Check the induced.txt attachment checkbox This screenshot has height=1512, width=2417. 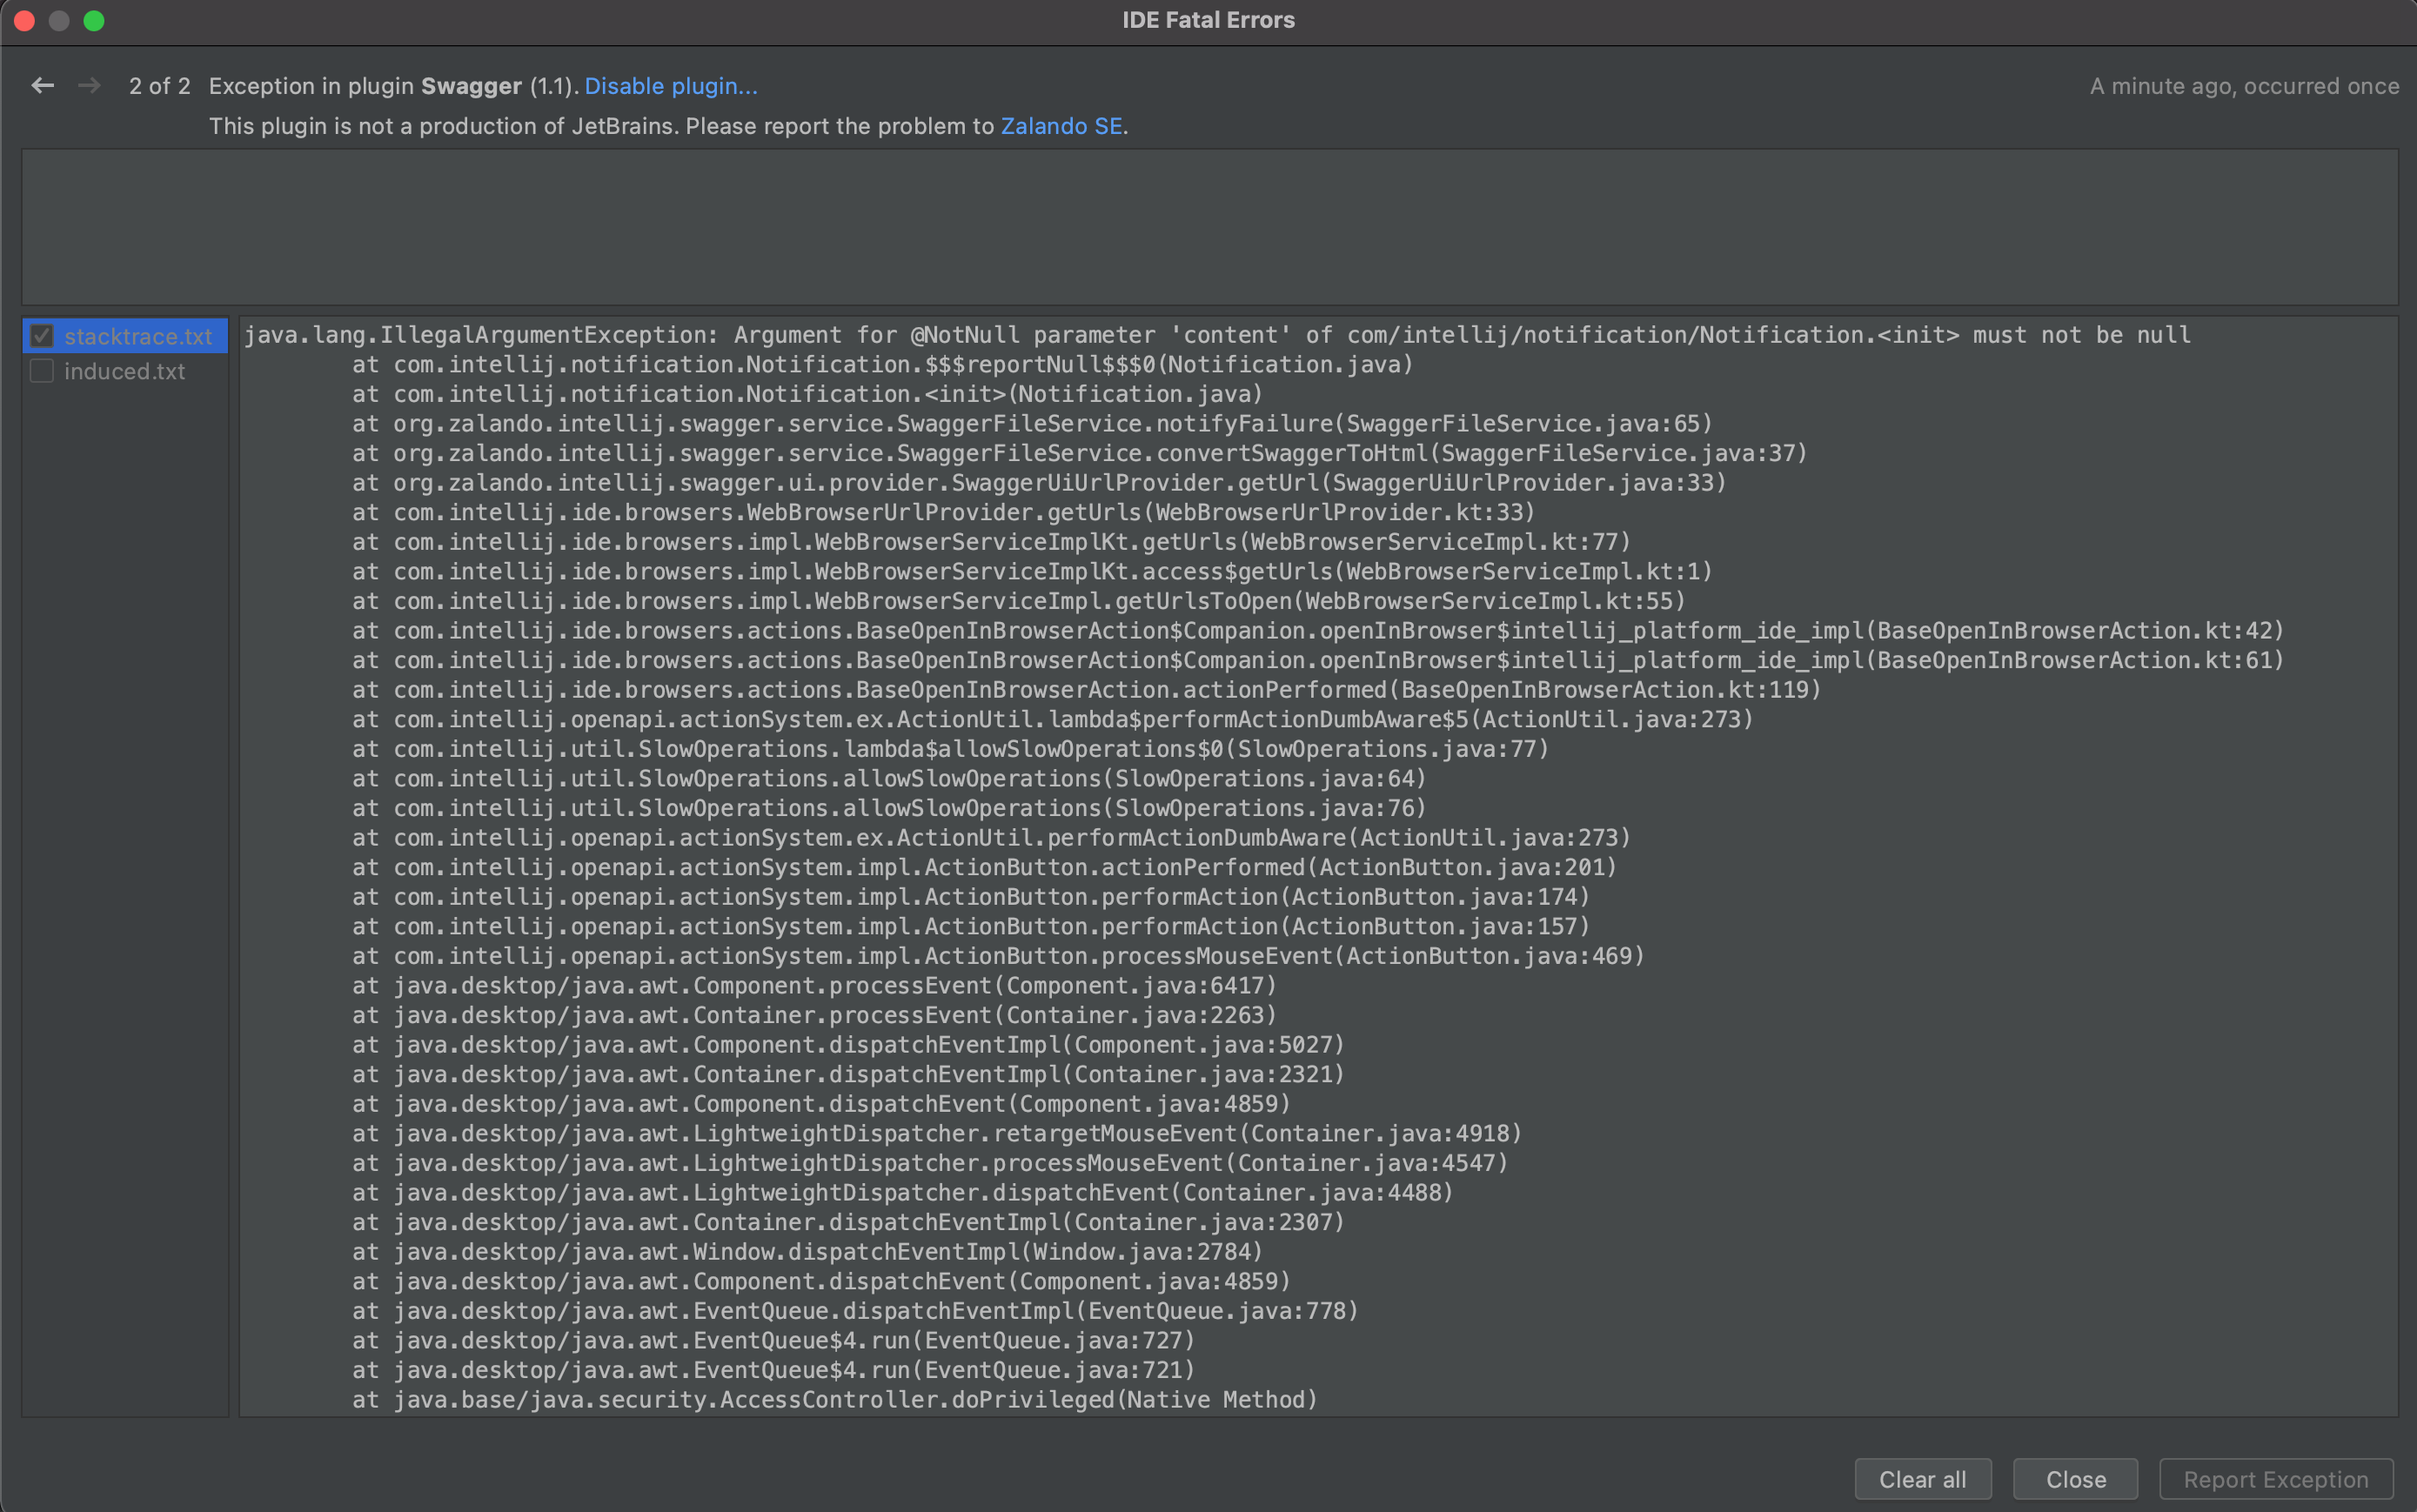(x=42, y=371)
